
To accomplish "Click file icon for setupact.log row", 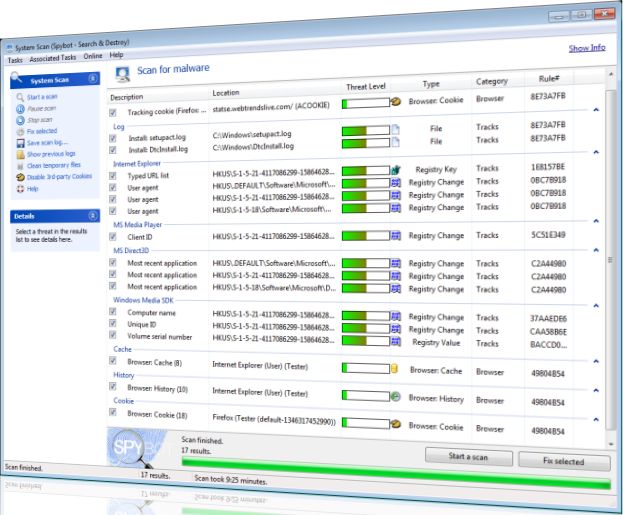I will coord(395,130).
